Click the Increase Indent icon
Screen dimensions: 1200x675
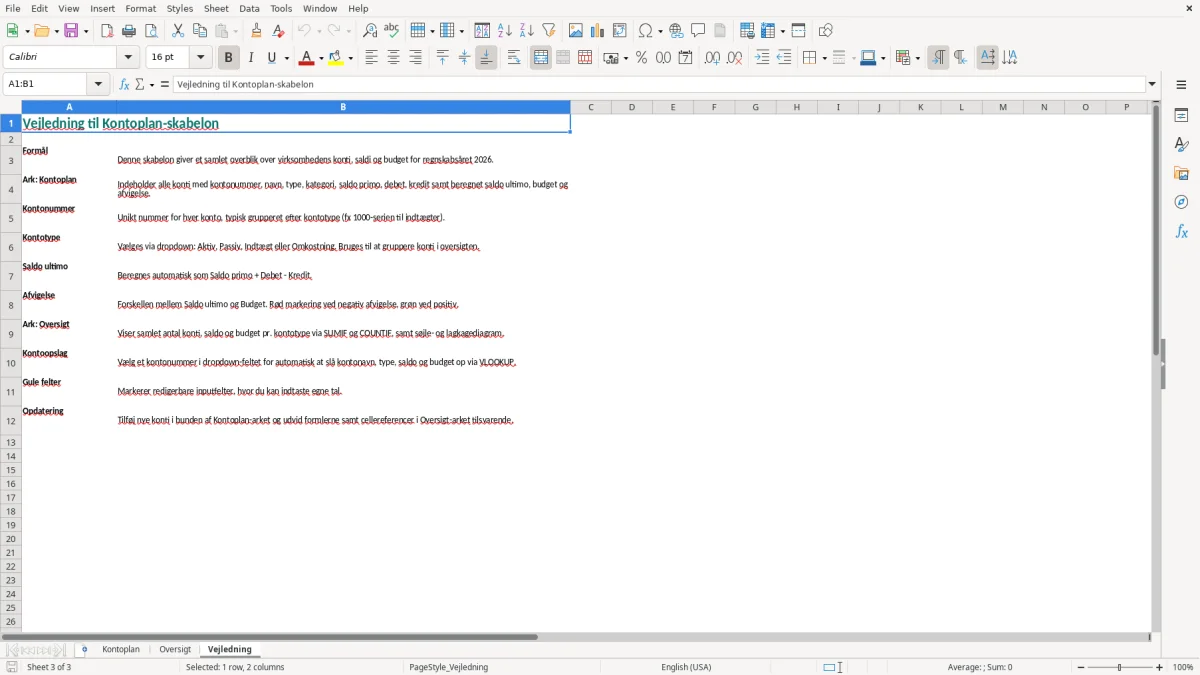(x=762, y=58)
